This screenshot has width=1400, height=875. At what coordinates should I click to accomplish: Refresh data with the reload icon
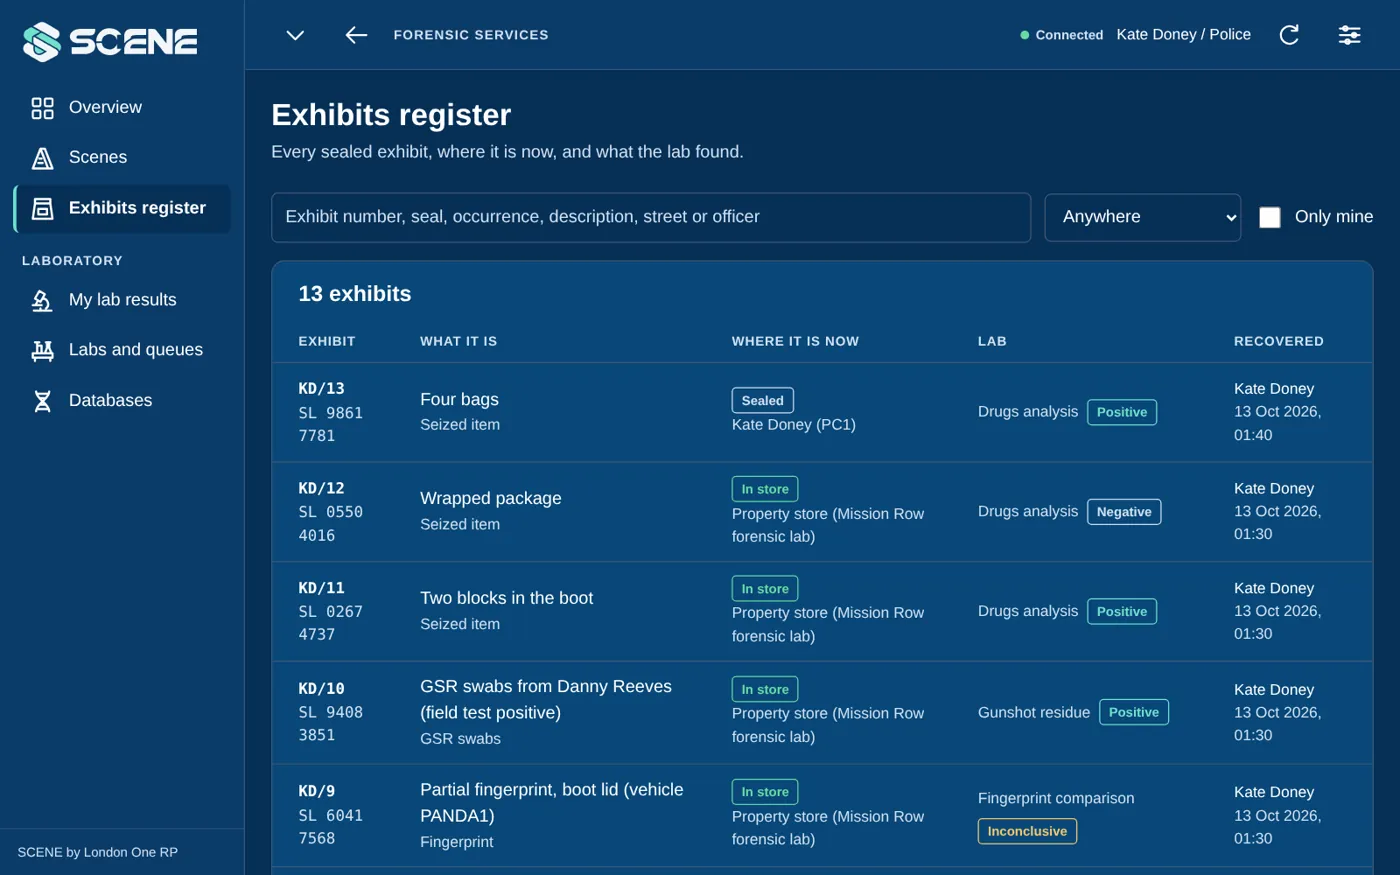[1289, 35]
